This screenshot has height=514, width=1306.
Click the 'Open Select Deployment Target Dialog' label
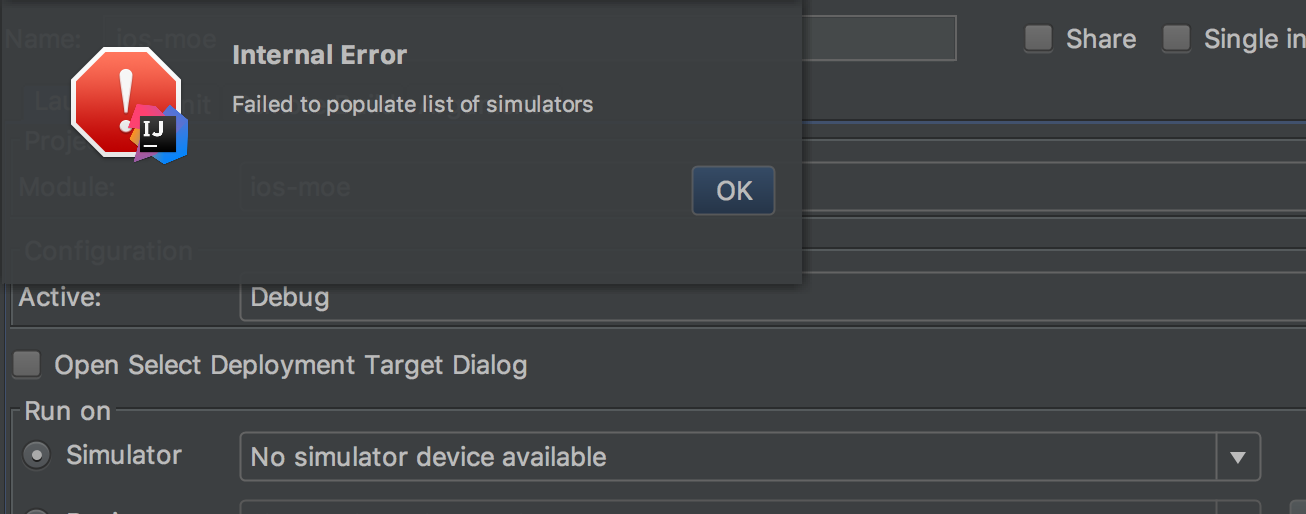291,366
